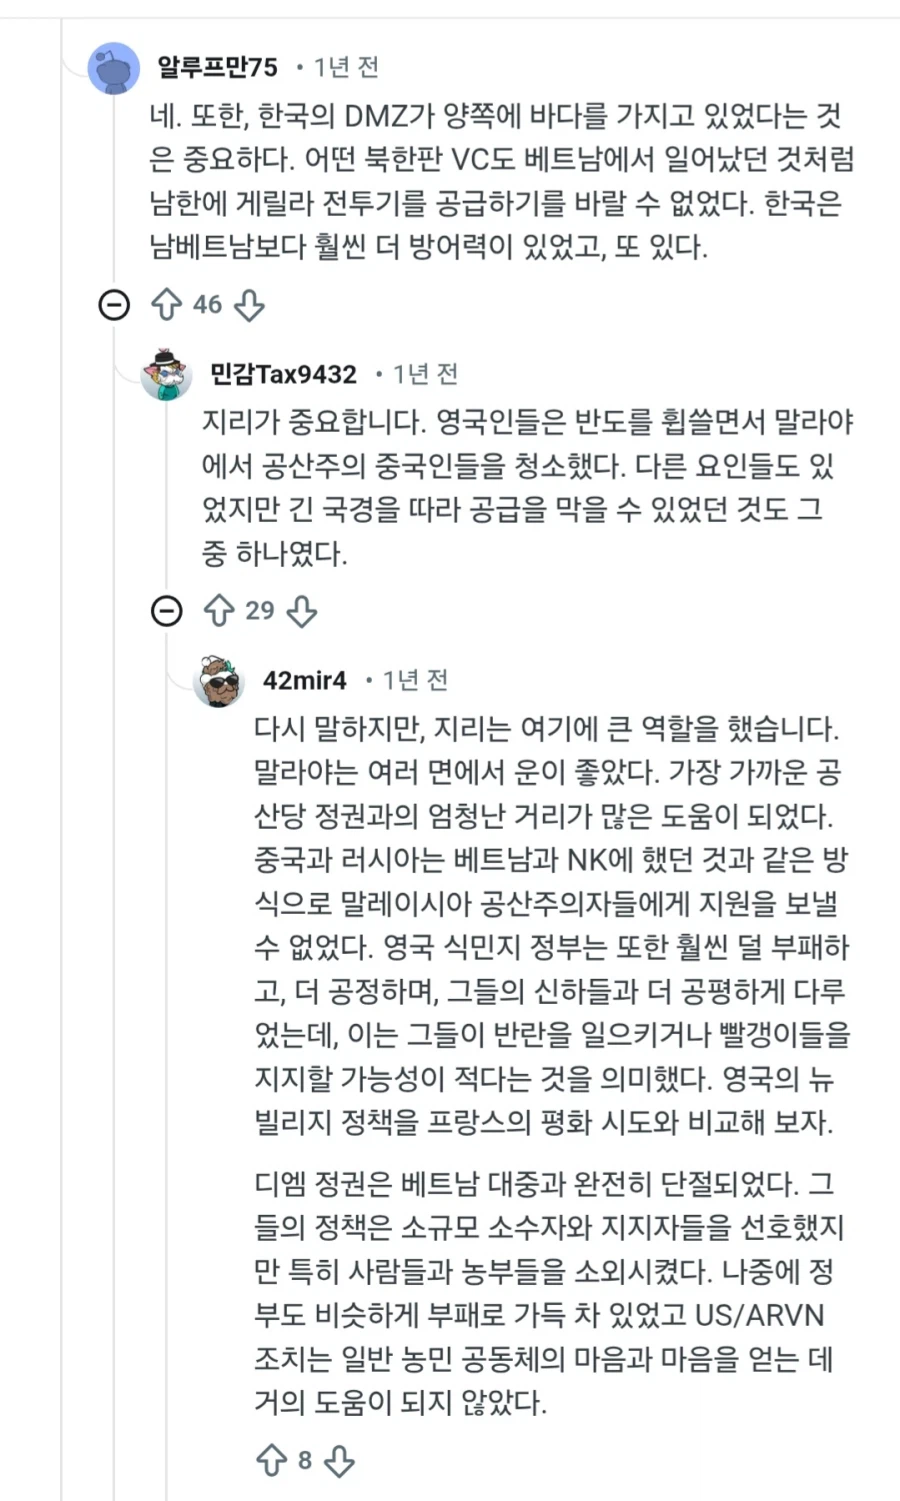900x1501 pixels.
Task: Downvote 42mir4's reply
Action: 340,1461
